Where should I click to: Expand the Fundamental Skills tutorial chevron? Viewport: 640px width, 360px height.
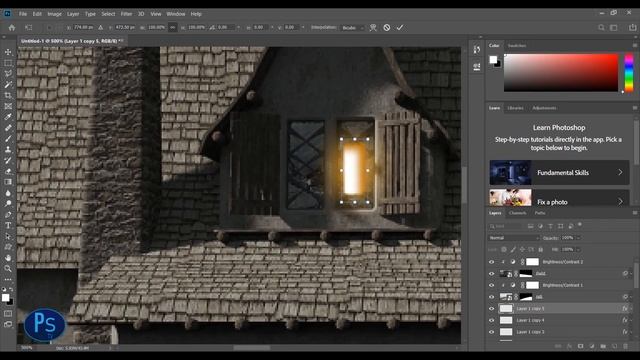click(620, 172)
